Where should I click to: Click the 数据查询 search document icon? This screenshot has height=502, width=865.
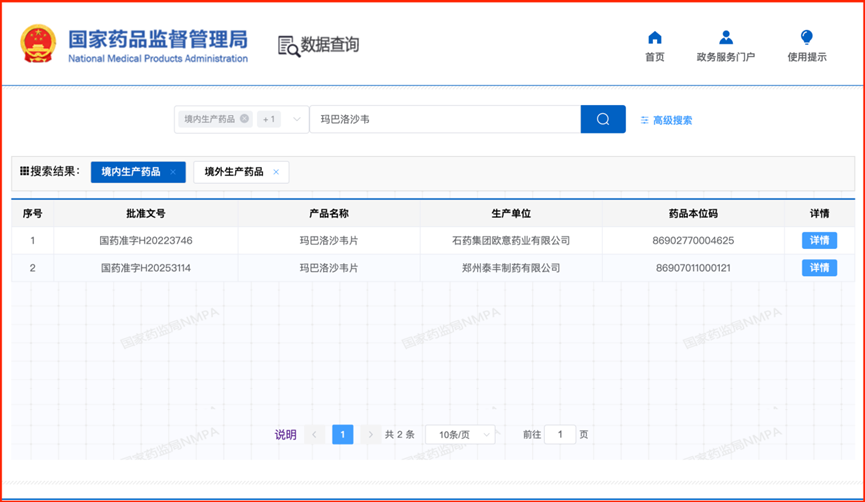[x=289, y=46]
